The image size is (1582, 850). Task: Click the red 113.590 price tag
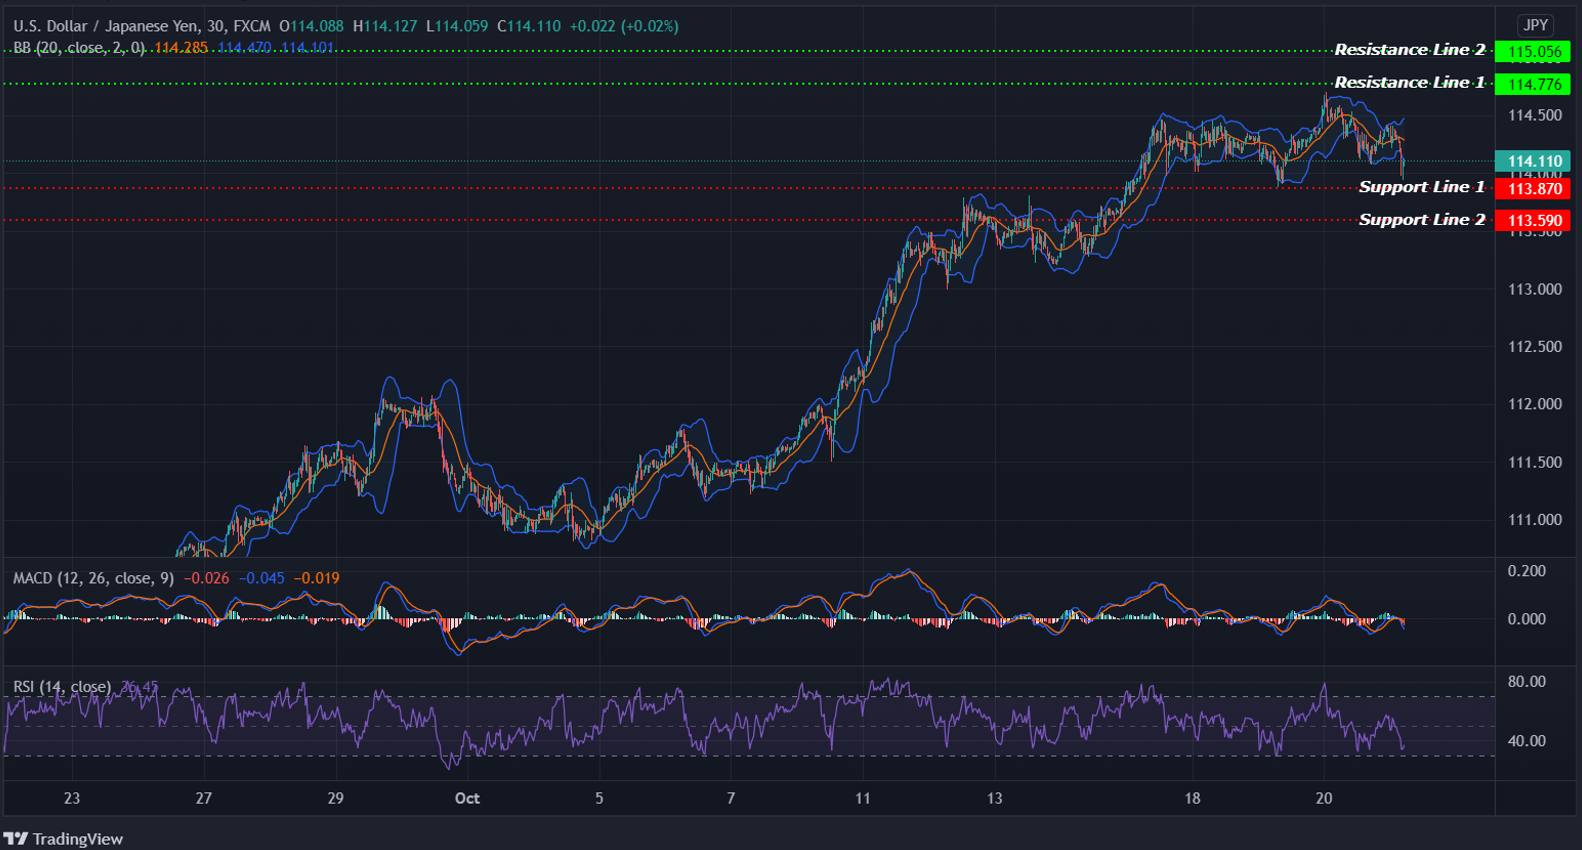[1533, 221]
